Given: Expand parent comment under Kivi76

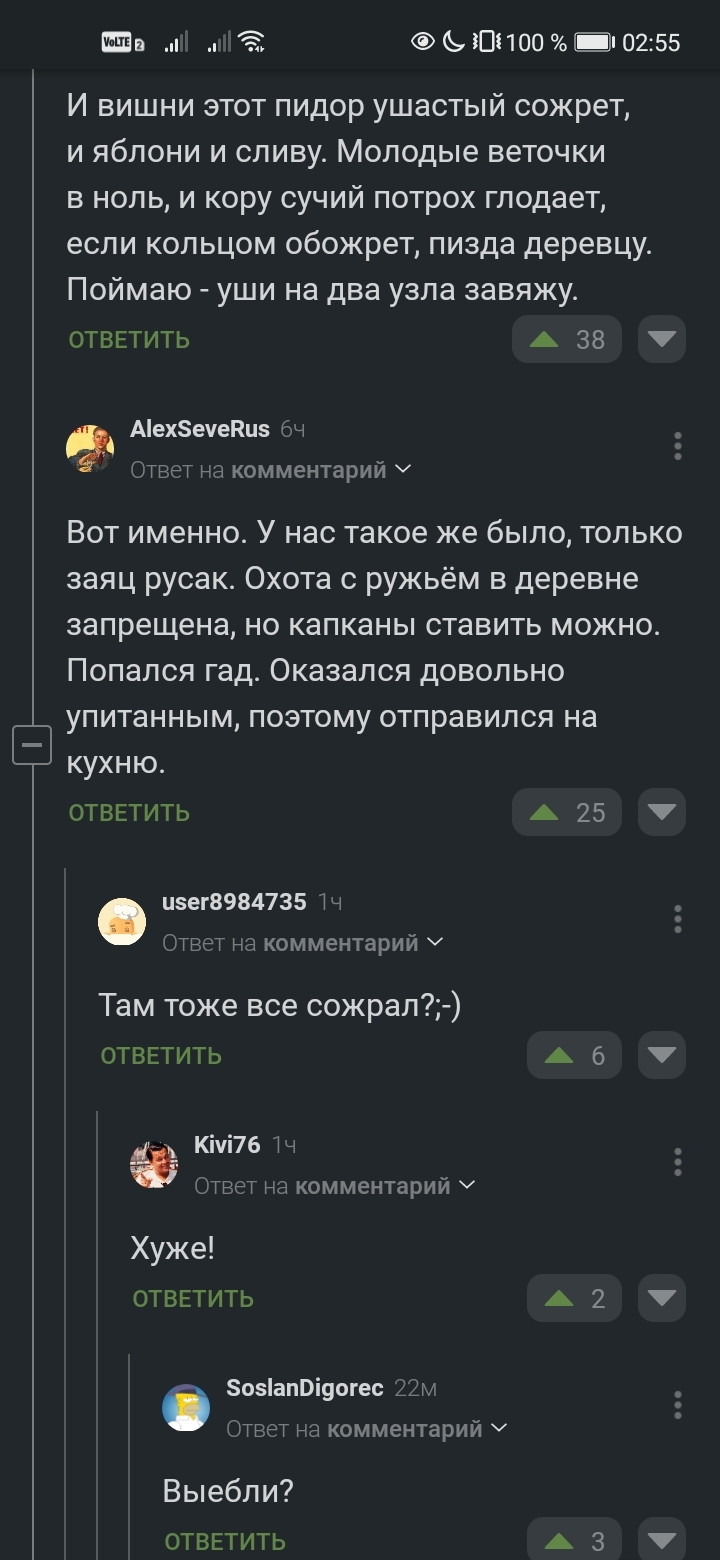Looking at the screenshot, I should 335,1186.
